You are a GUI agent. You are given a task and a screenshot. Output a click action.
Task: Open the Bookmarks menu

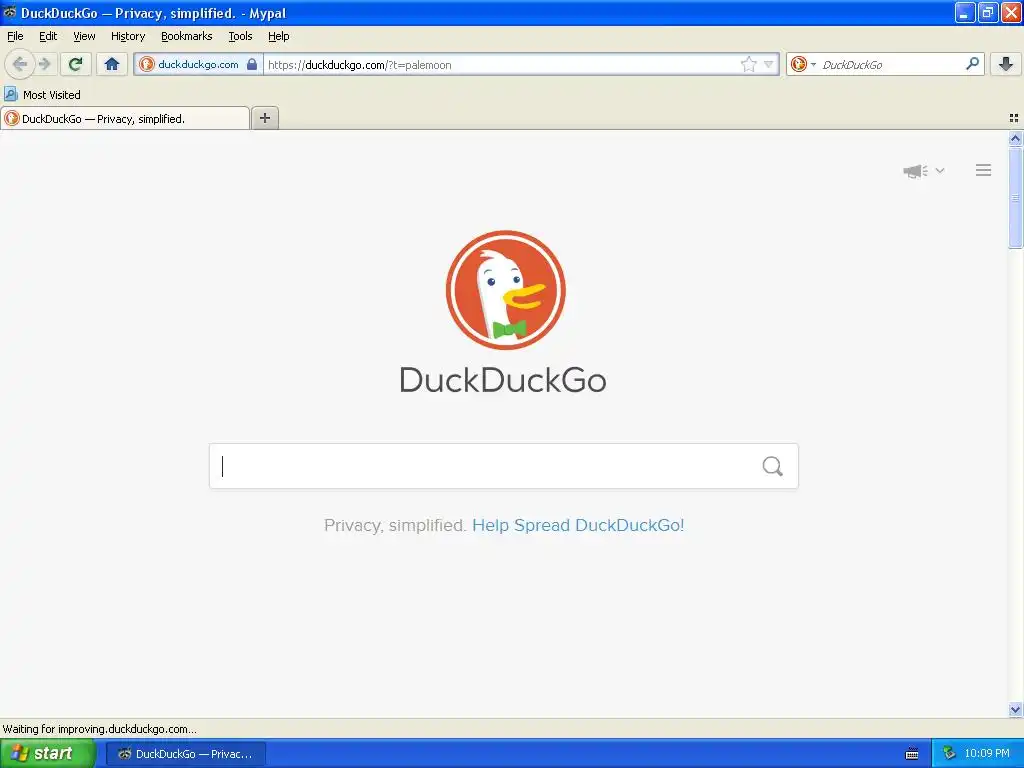pos(187,36)
